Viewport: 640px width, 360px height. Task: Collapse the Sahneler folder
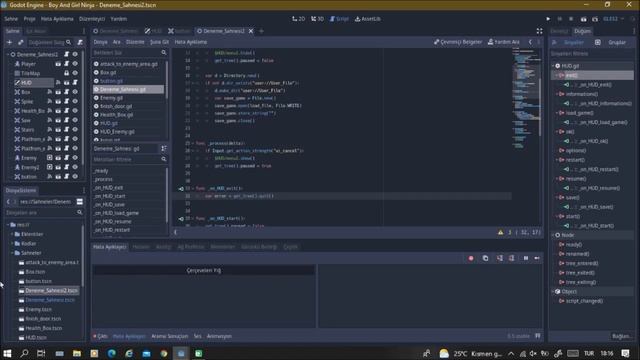(12, 253)
